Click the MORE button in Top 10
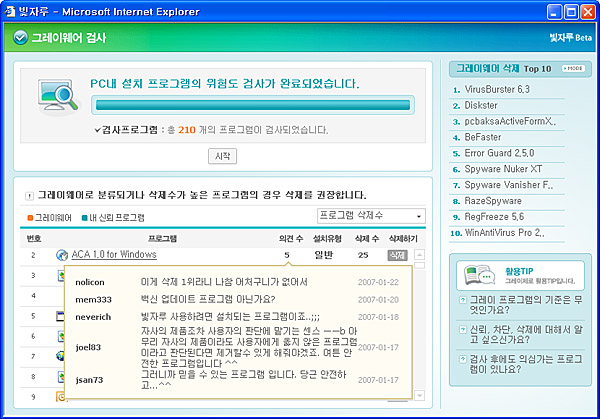Viewport: 600px width, 419px height. pos(573,68)
